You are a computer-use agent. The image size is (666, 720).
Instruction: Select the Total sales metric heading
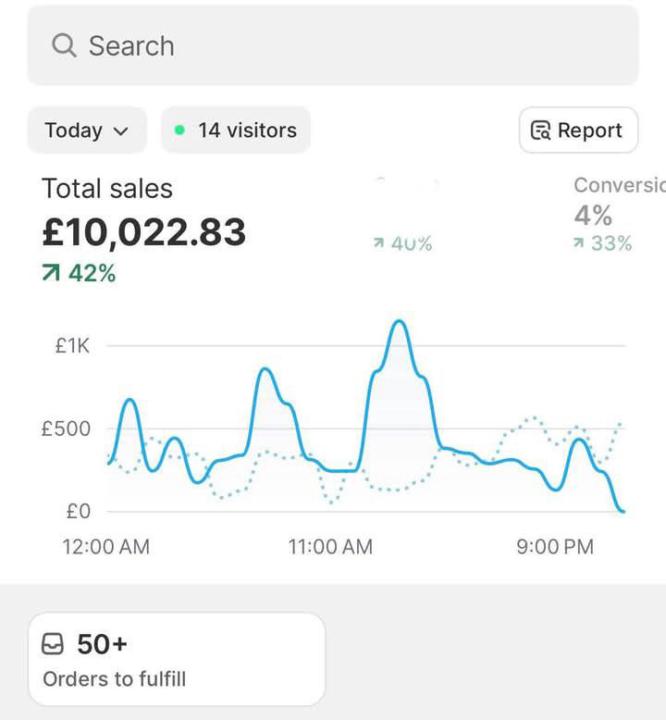coord(107,188)
